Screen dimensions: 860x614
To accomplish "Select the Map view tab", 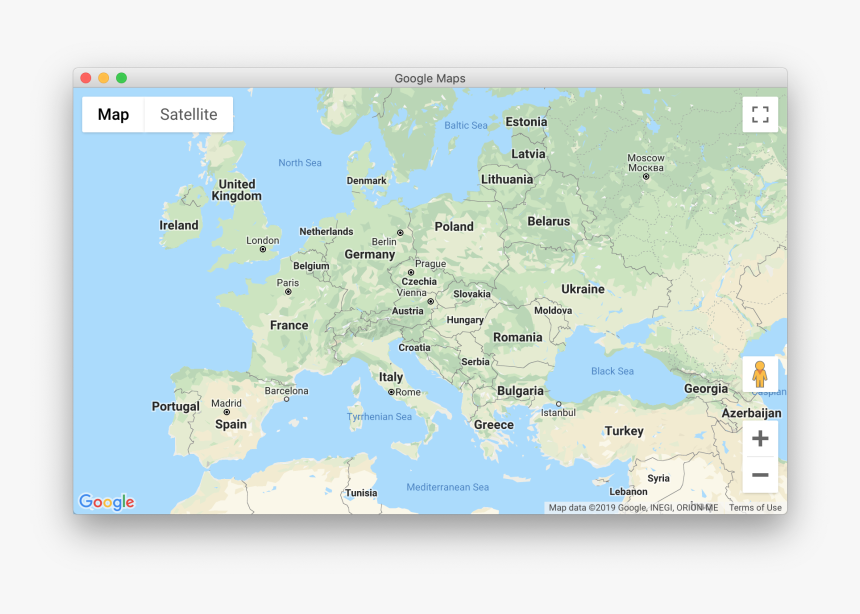I will 112,114.
